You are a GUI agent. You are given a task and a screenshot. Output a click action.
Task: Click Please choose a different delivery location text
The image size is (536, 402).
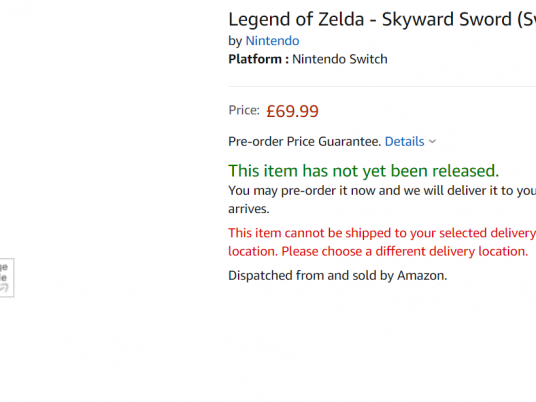[404, 251]
